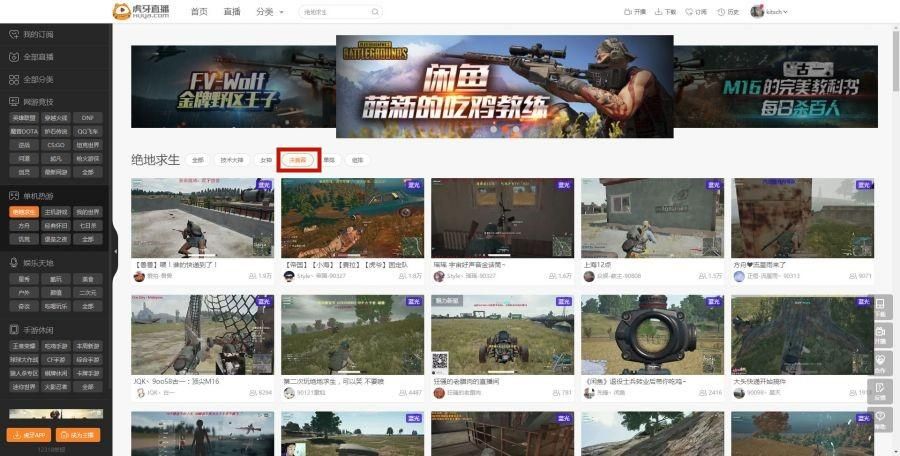Open the 二次元 entertainment tag
This screenshot has height=456, width=900.
tap(88, 293)
